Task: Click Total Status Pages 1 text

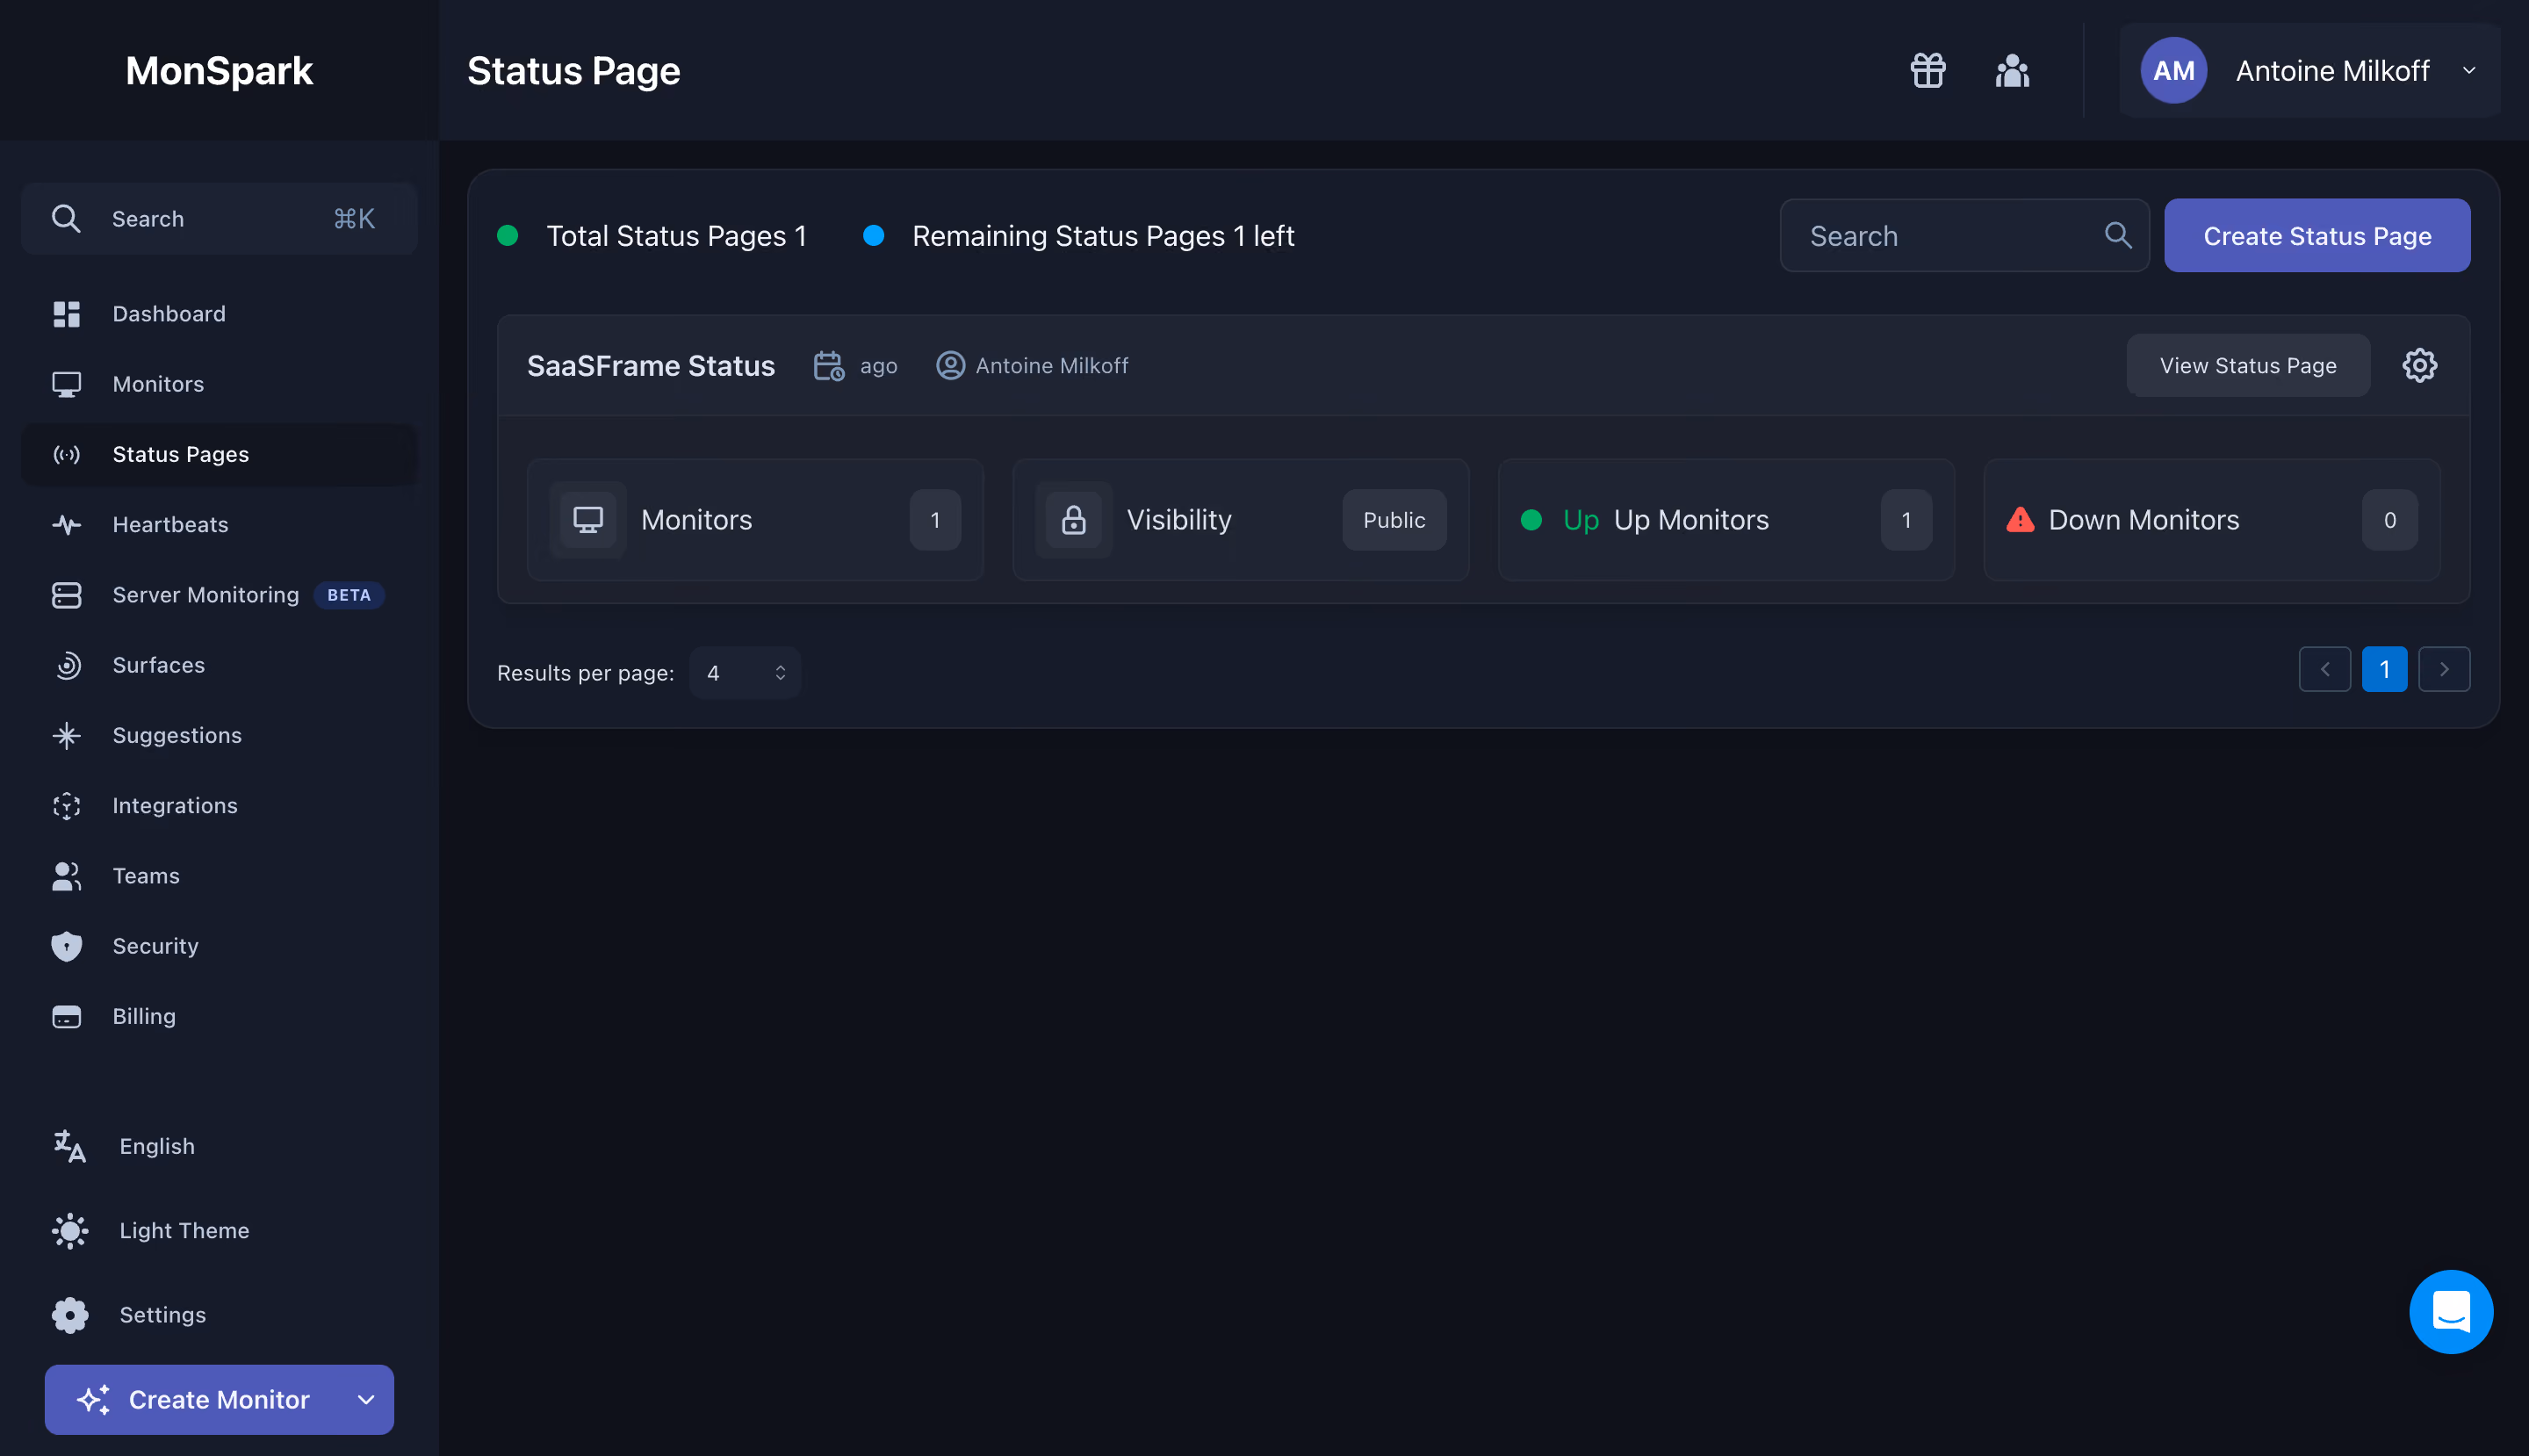Action: coord(676,236)
